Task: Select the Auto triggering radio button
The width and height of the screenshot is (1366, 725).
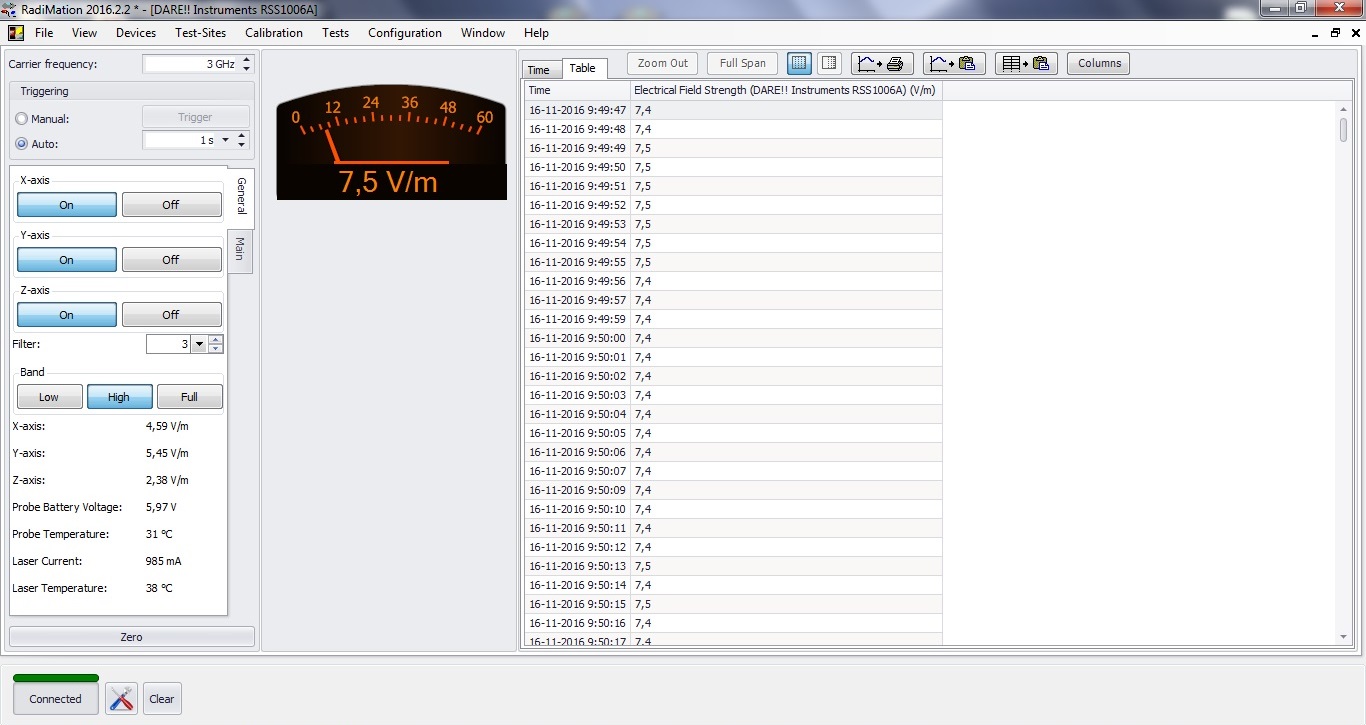Action: pyautogui.click(x=22, y=144)
